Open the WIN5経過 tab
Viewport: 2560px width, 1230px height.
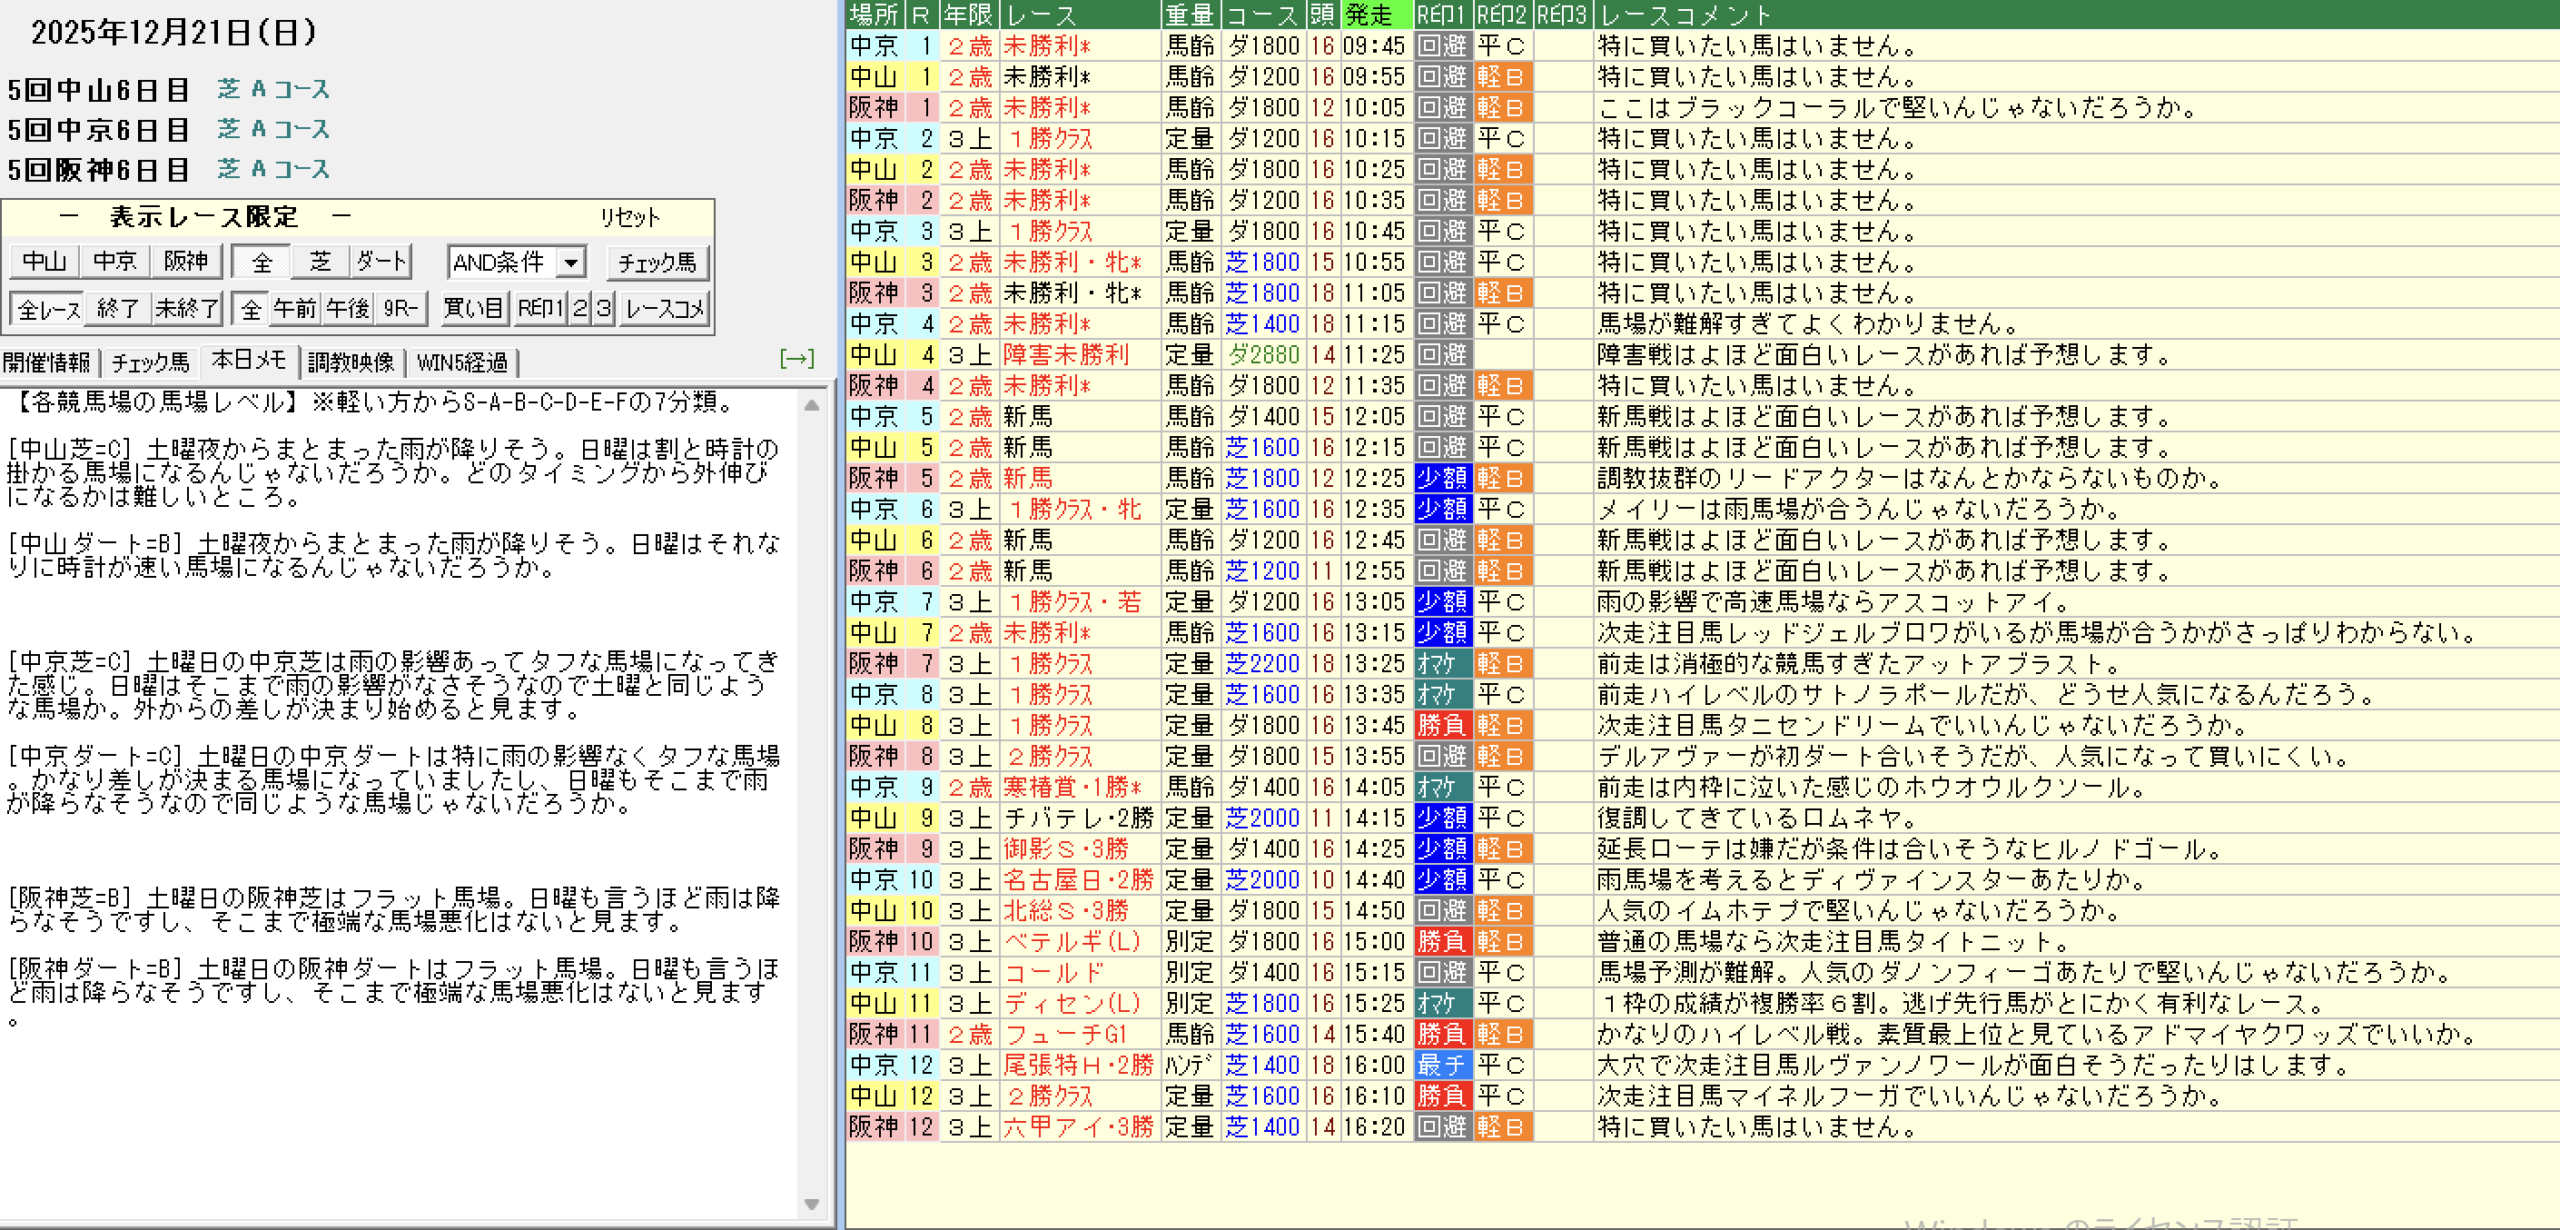tap(462, 362)
